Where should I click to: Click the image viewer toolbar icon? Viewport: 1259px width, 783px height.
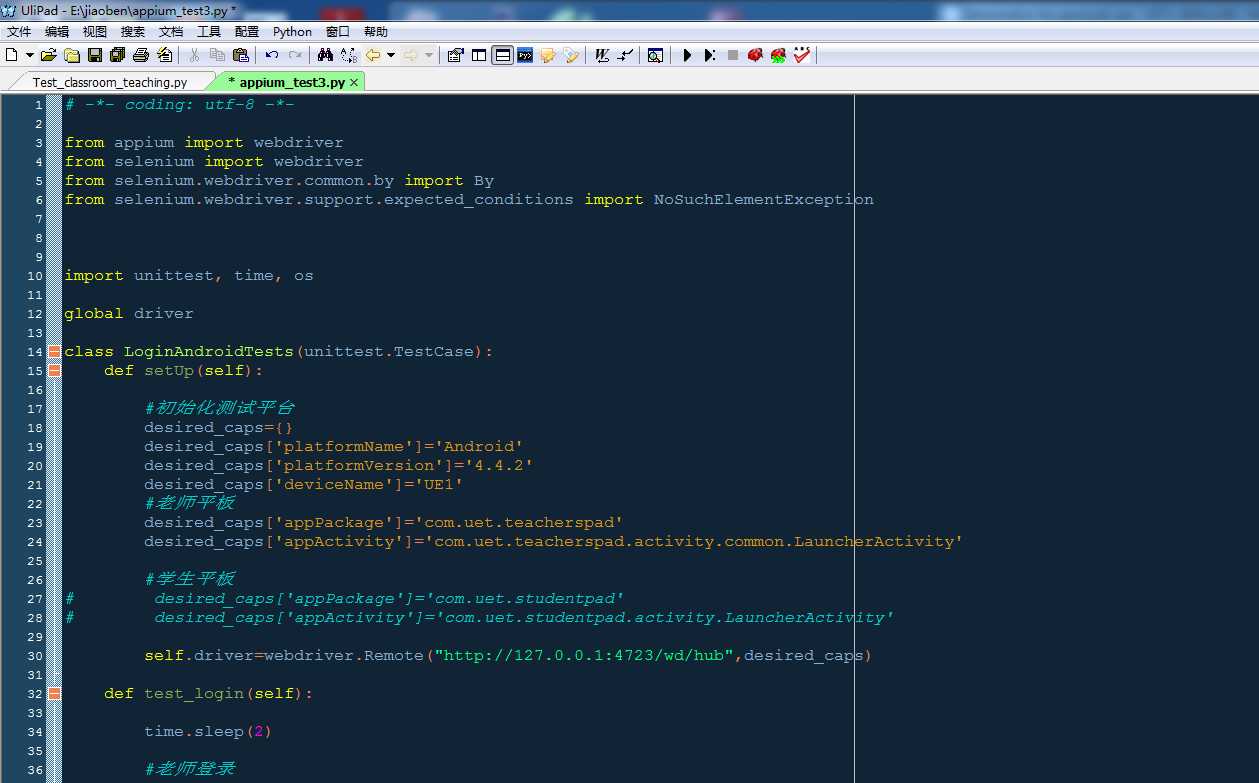pos(655,55)
